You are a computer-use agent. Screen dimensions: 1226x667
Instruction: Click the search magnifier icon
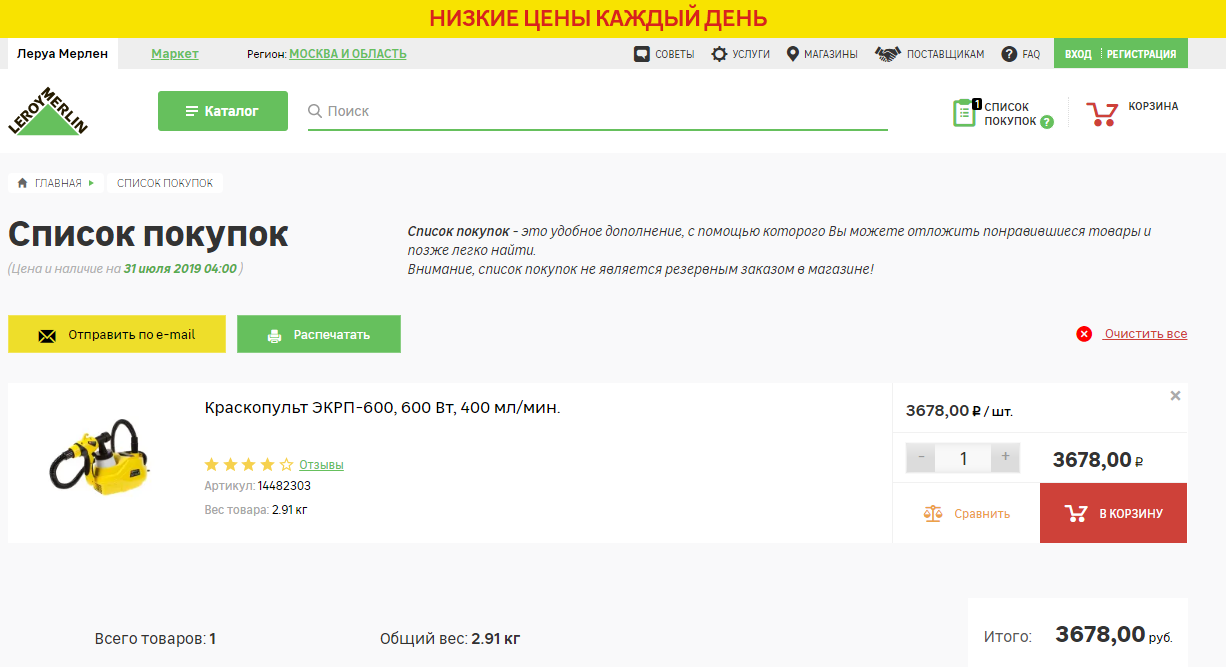click(x=315, y=111)
